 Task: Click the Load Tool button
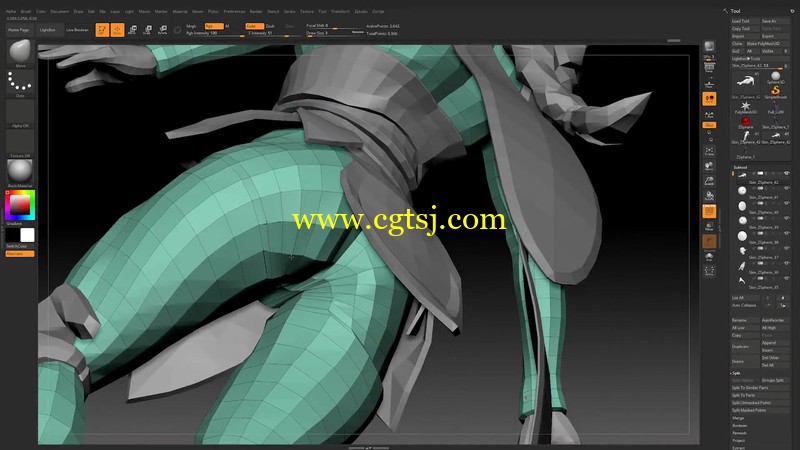[x=745, y=21]
